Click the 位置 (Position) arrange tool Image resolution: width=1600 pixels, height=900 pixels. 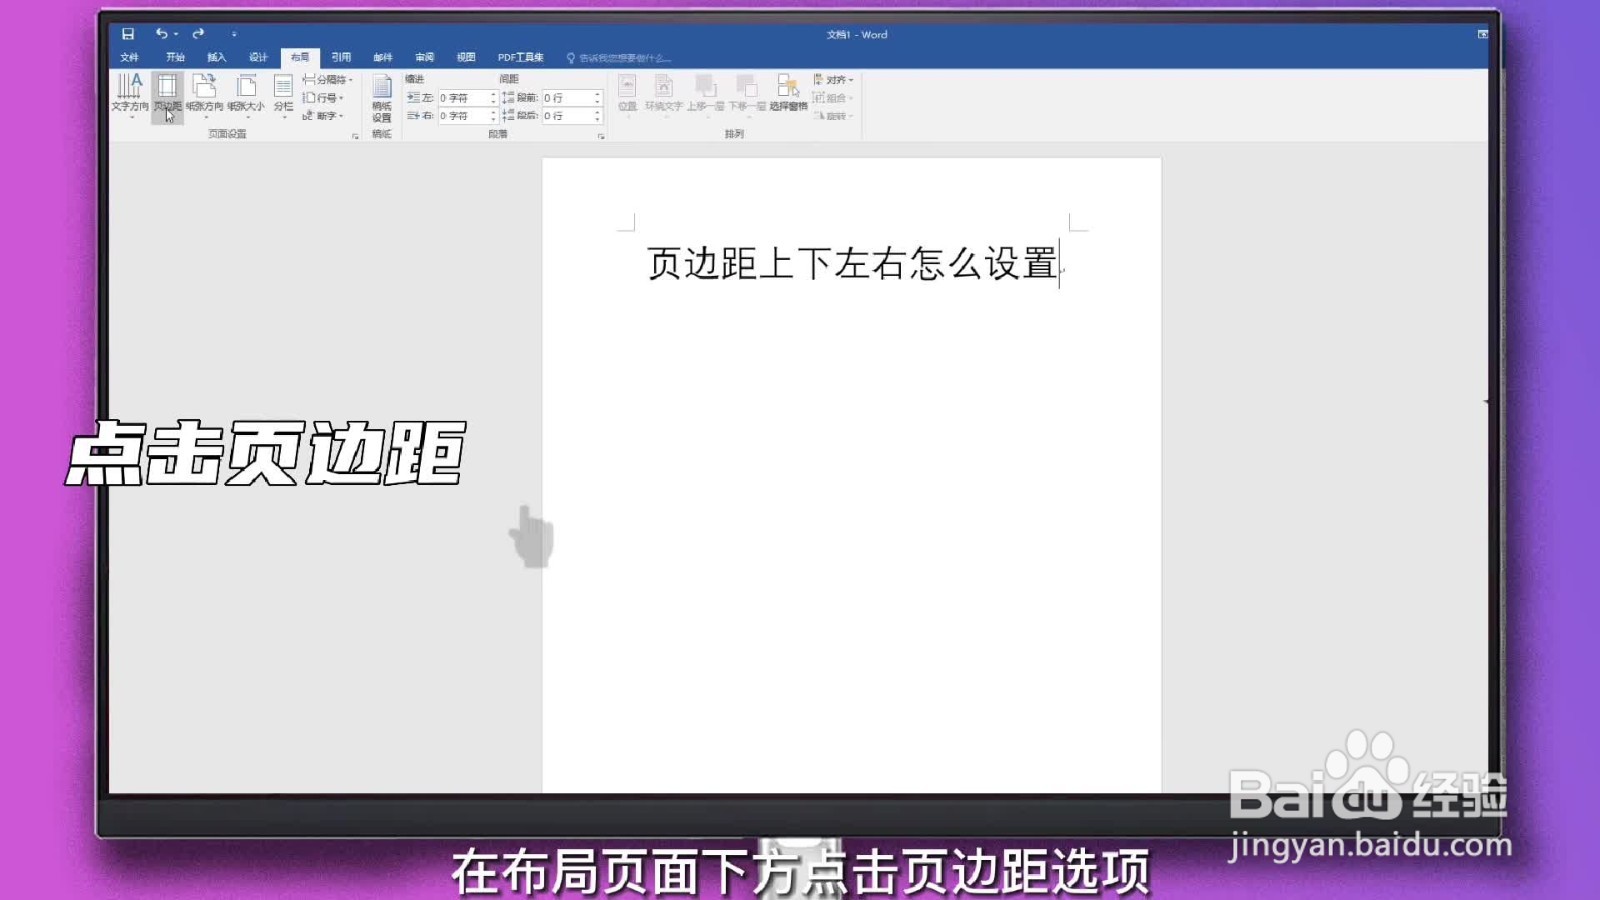coord(628,95)
